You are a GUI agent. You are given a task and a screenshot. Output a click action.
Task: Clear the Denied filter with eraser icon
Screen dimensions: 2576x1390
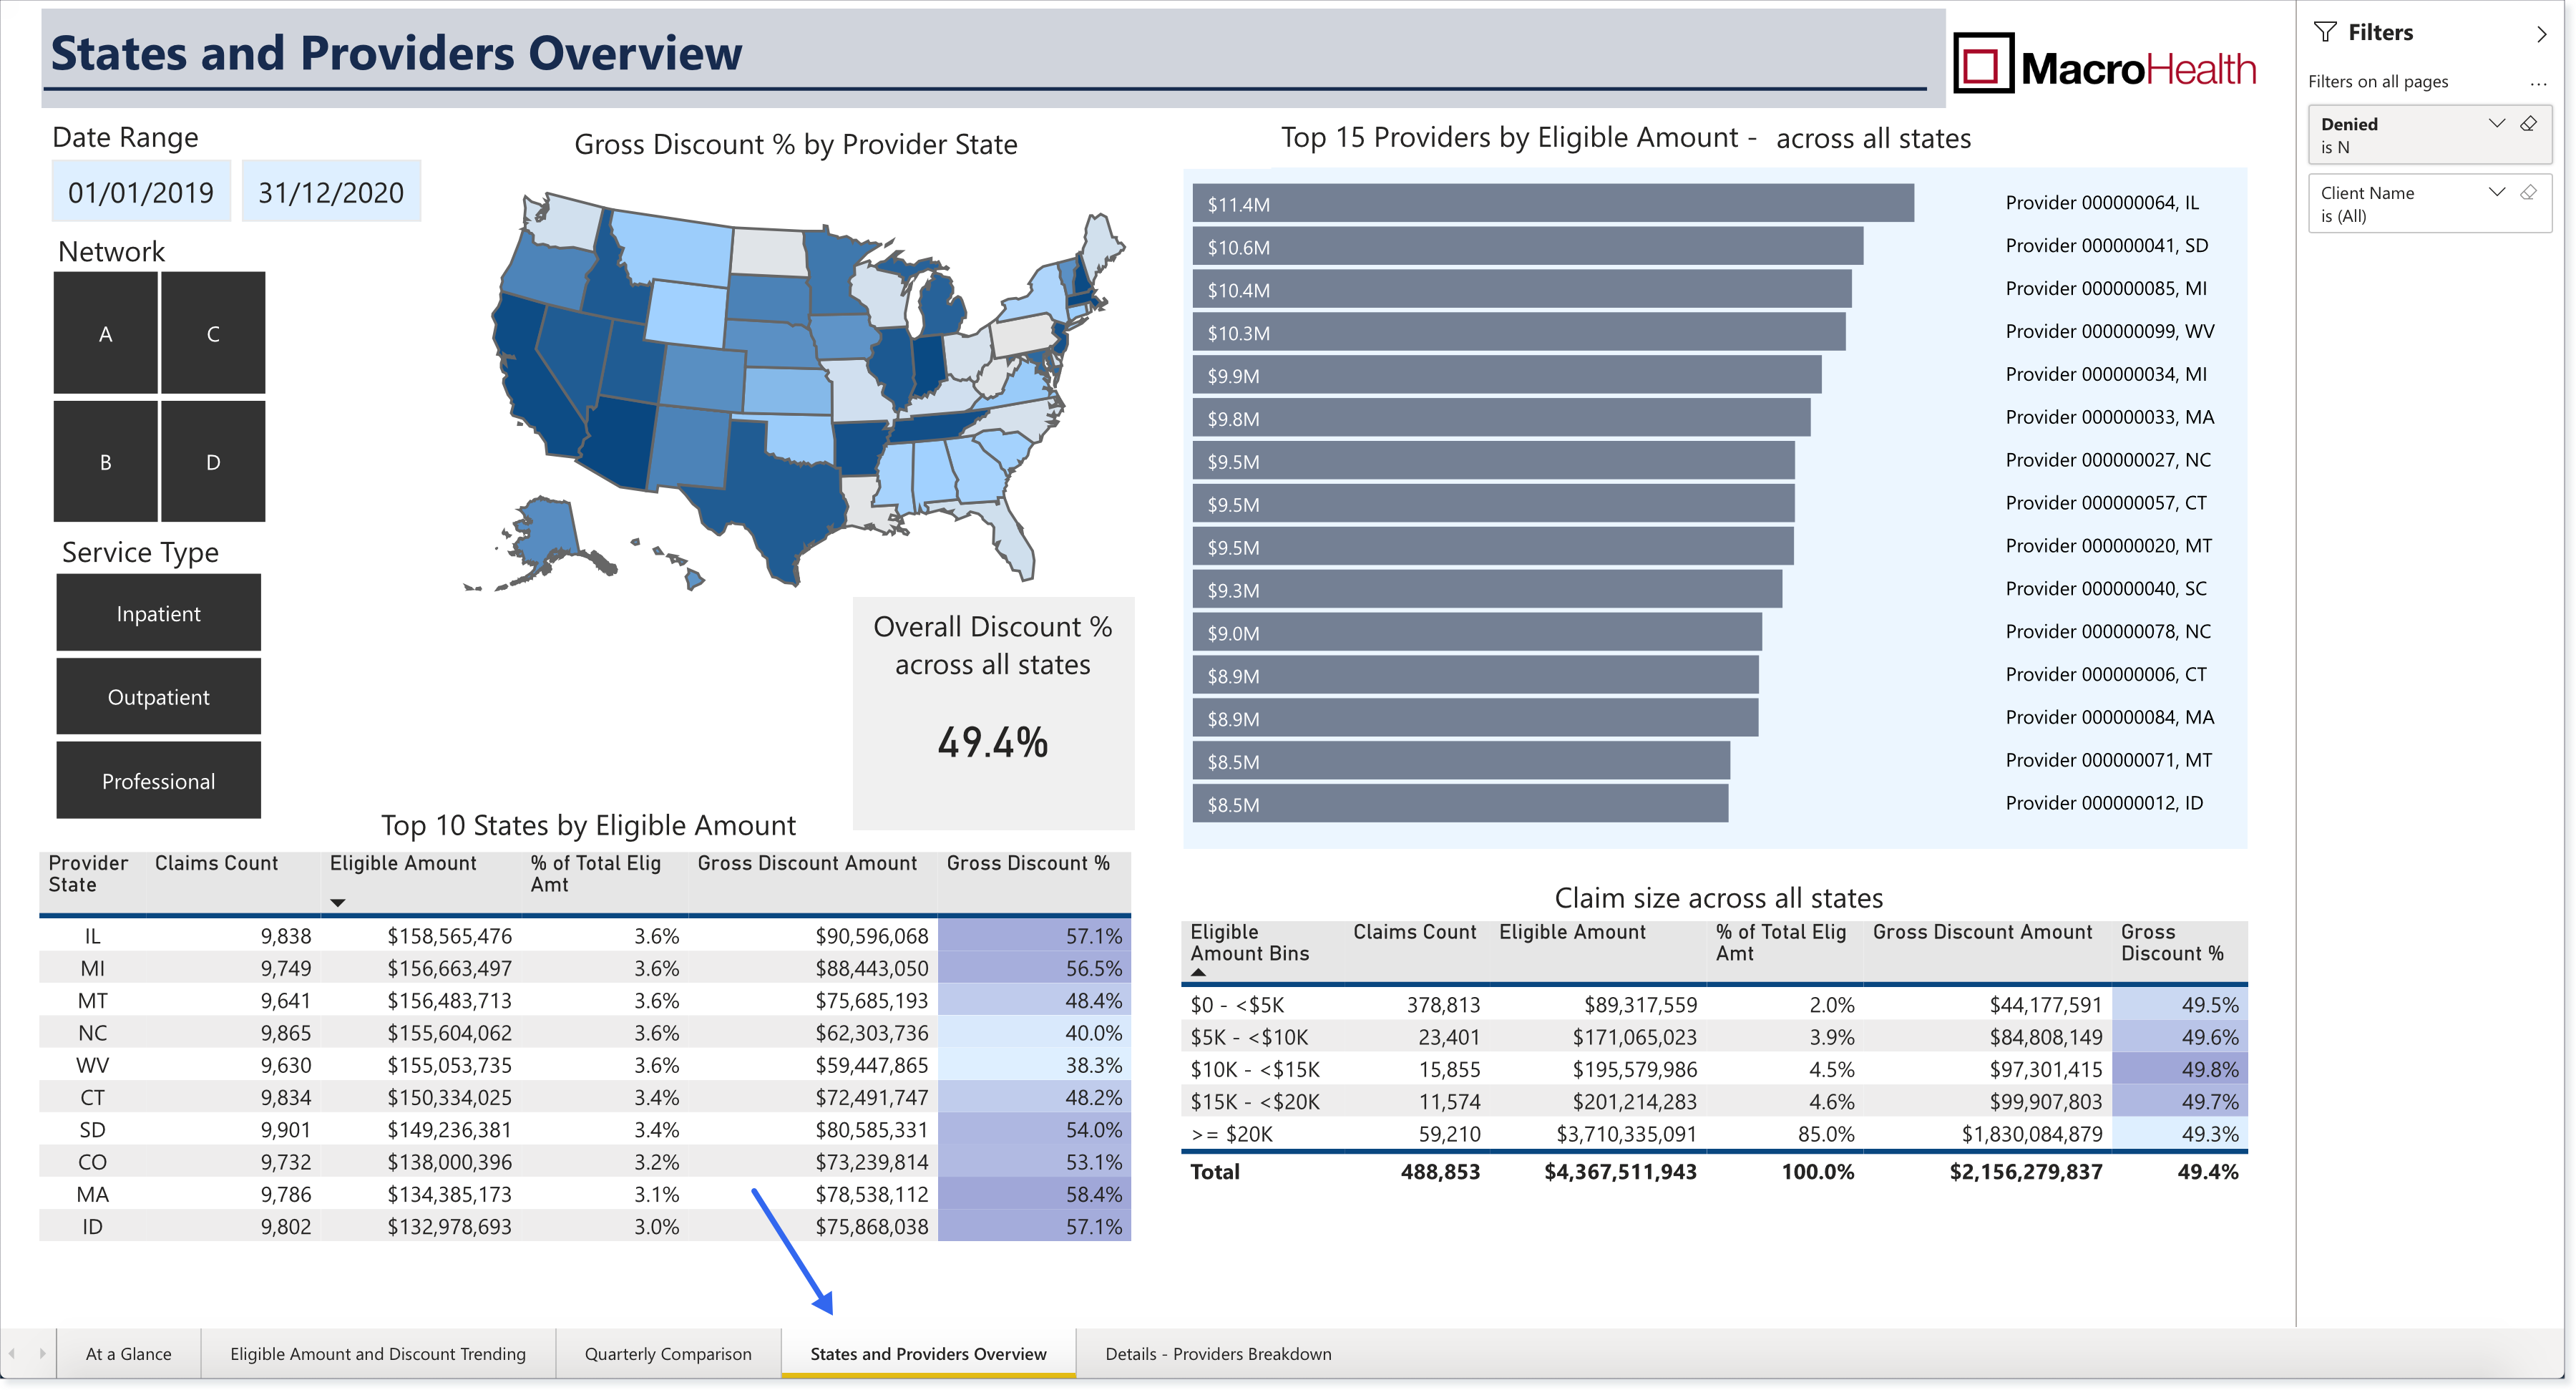coord(2528,124)
